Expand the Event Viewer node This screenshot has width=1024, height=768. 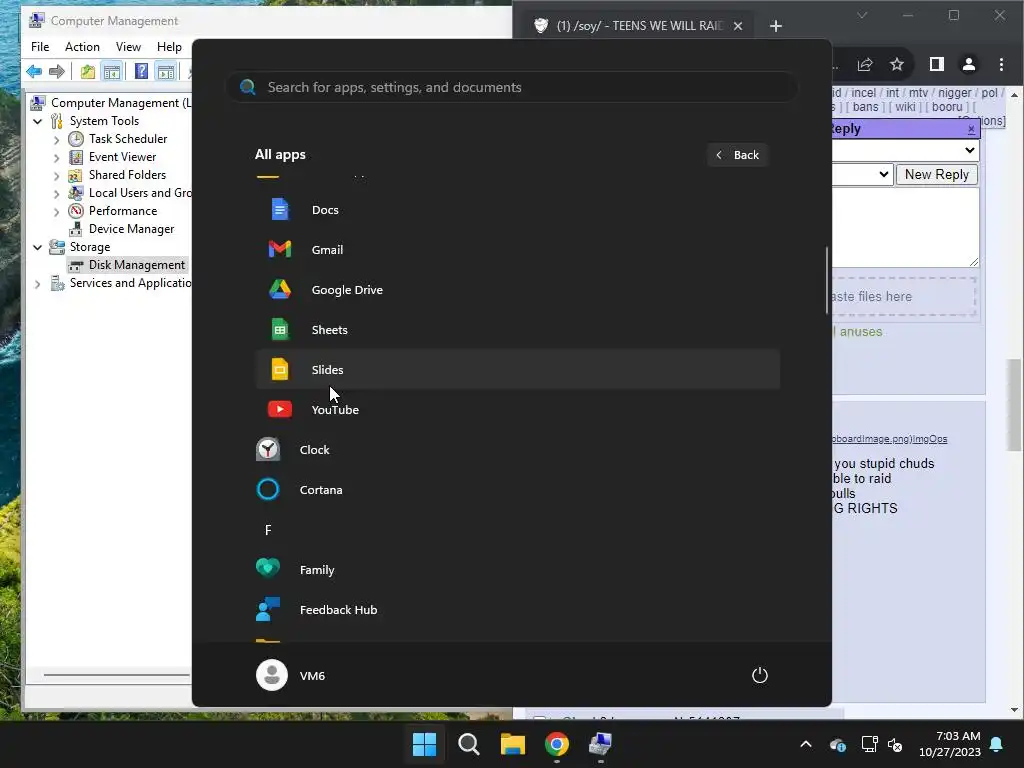point(56,157)
